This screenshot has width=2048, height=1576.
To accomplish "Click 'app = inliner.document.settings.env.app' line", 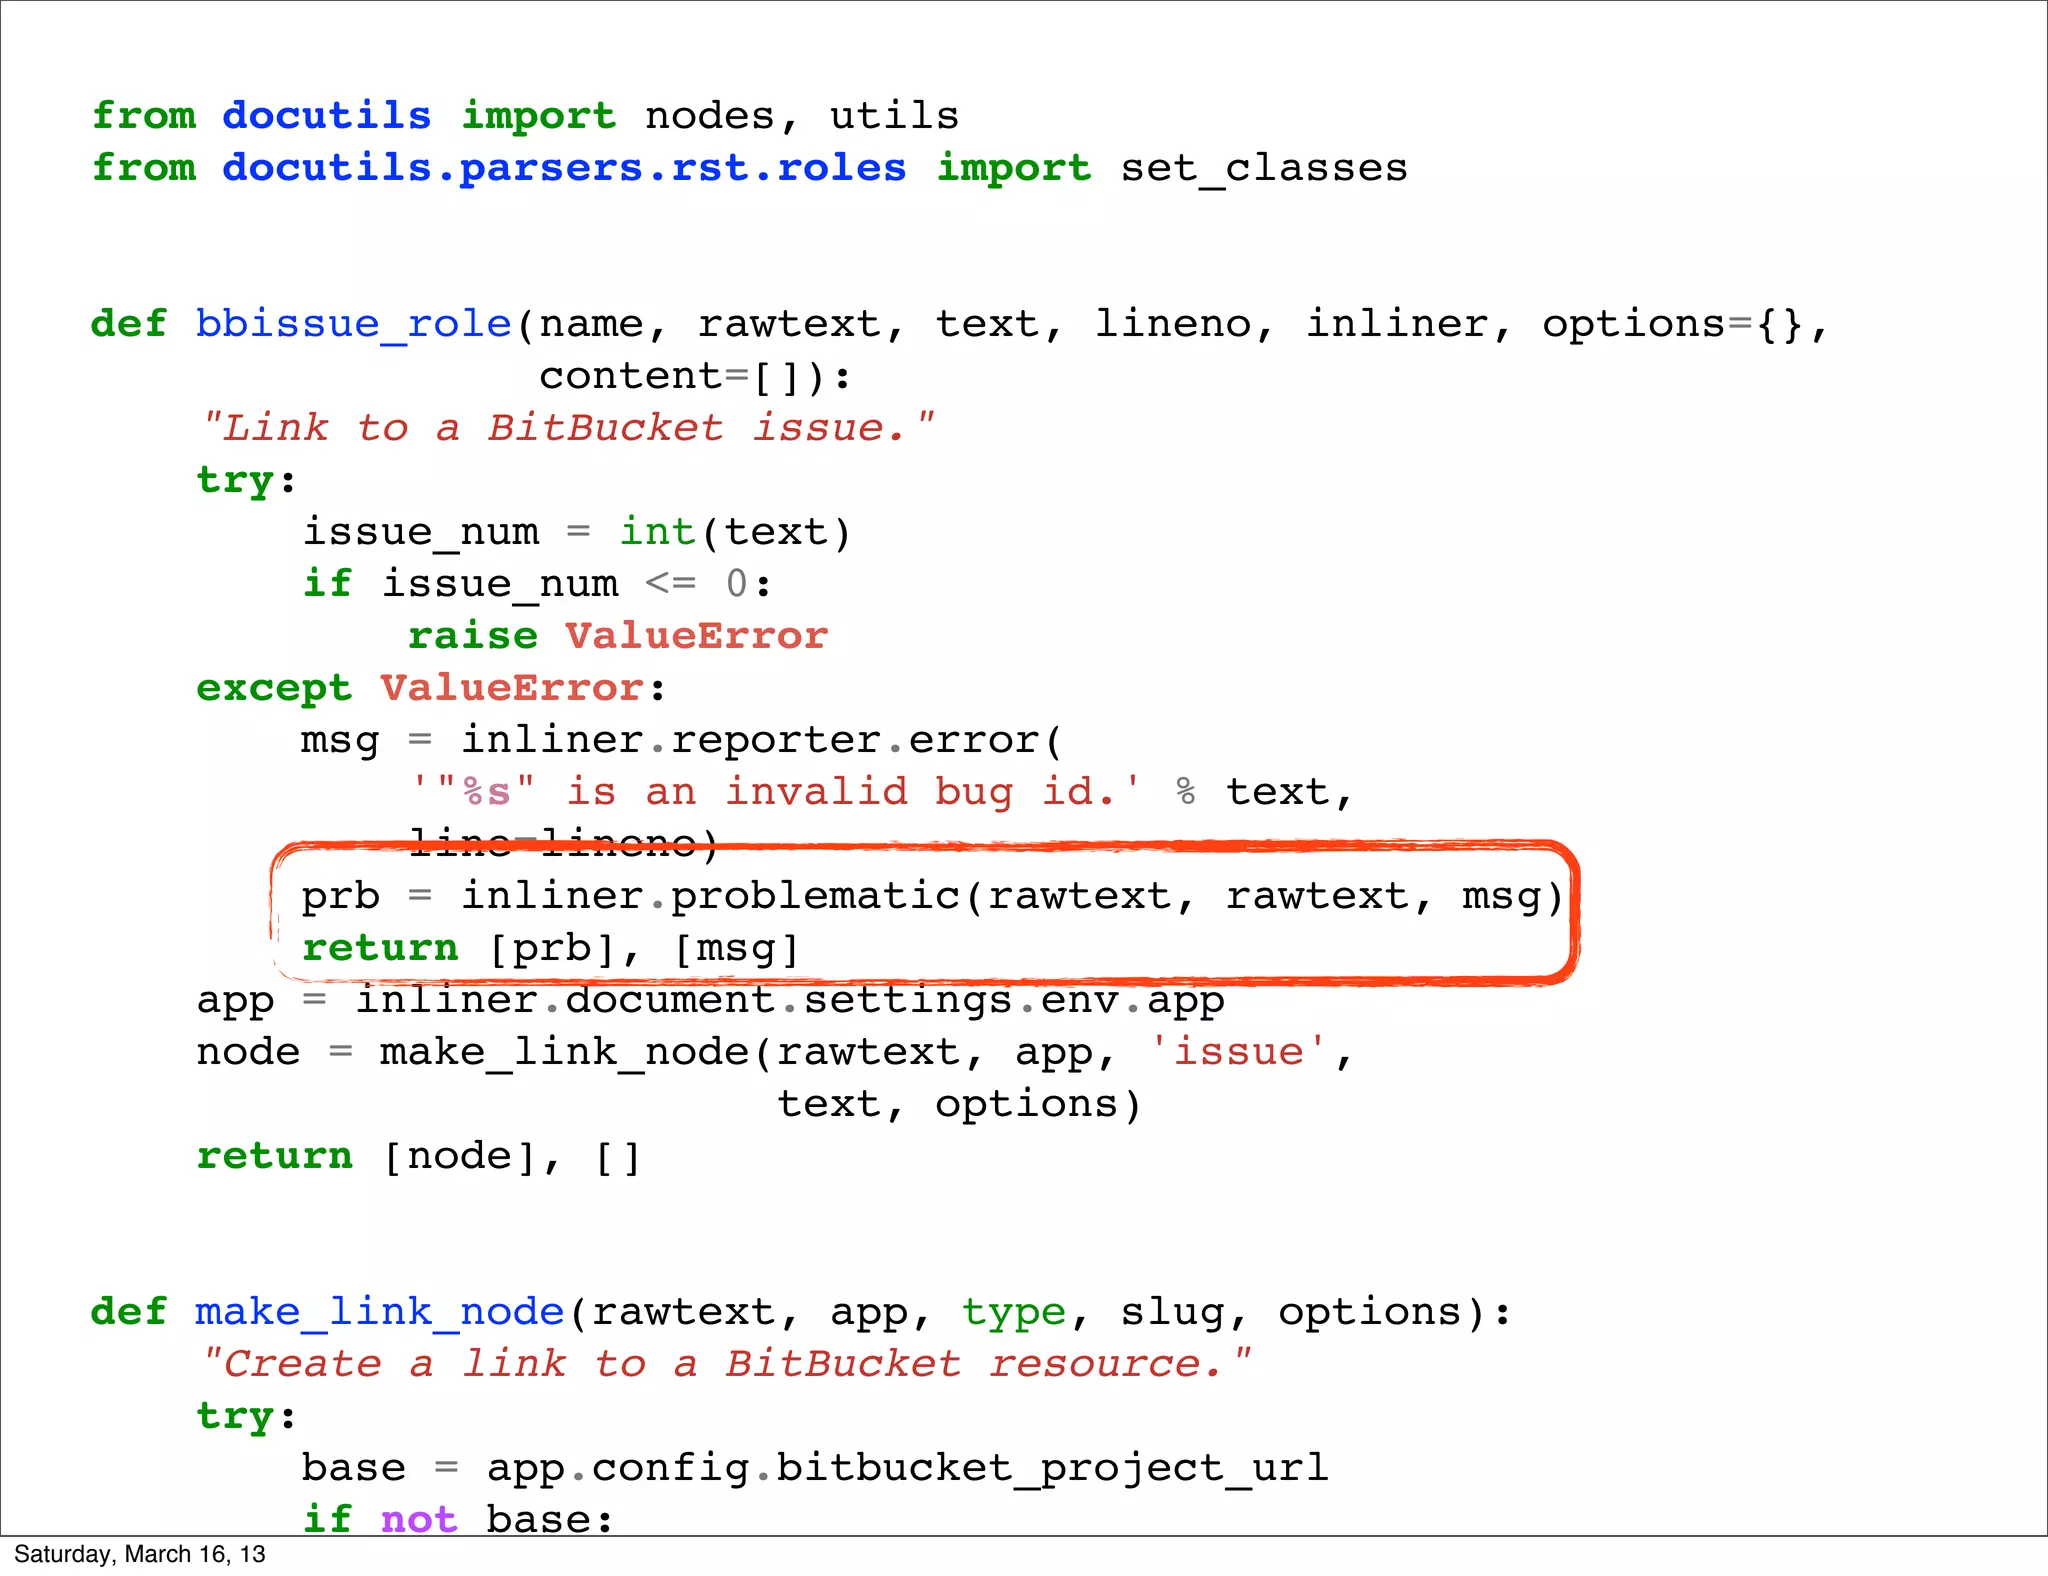I will [710, 1000].
